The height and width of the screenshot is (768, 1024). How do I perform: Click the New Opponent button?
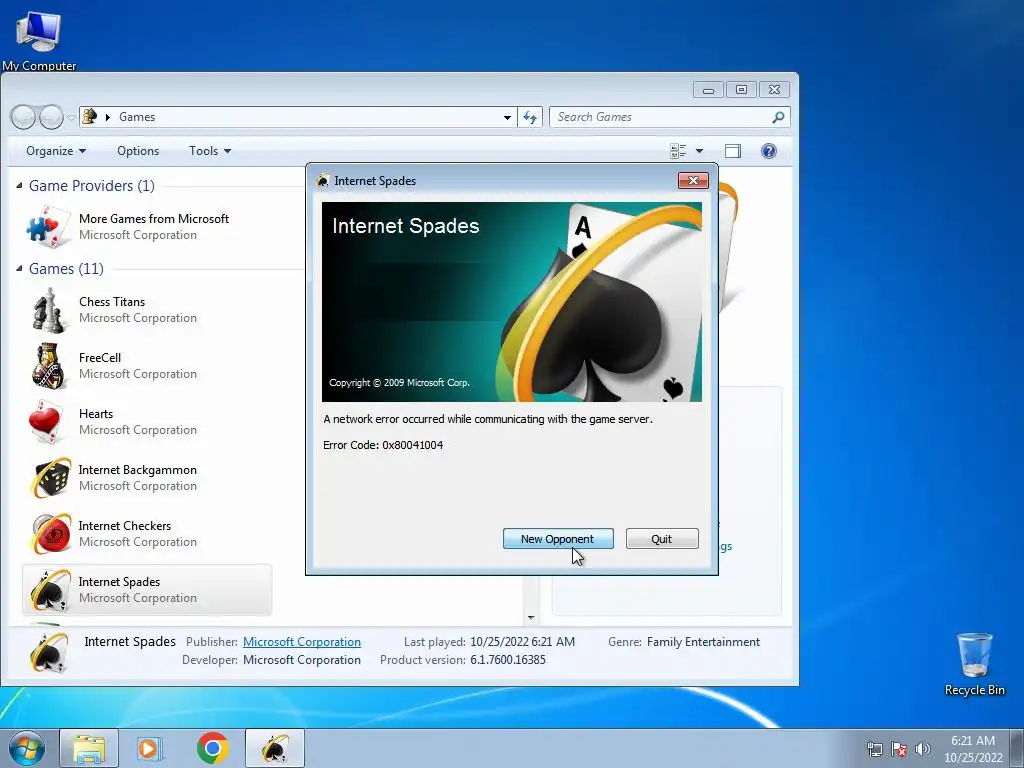coord(558,539)
